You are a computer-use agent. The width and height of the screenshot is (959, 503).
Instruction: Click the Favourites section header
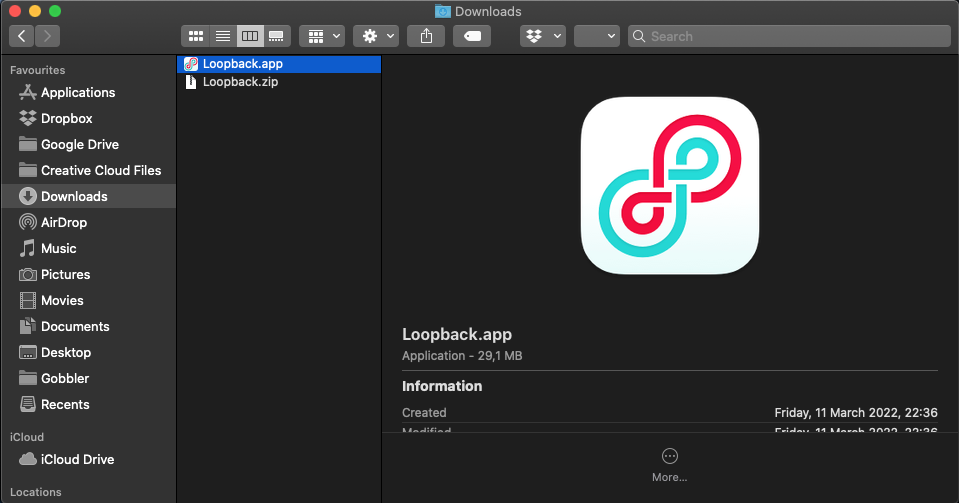click(37, 70)
